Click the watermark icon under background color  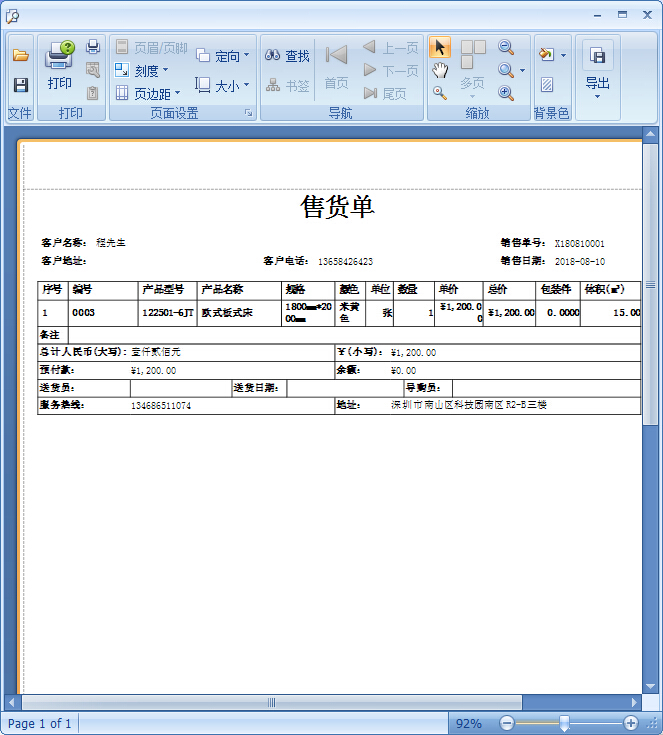pyautogui.click(x=546, y=85)
